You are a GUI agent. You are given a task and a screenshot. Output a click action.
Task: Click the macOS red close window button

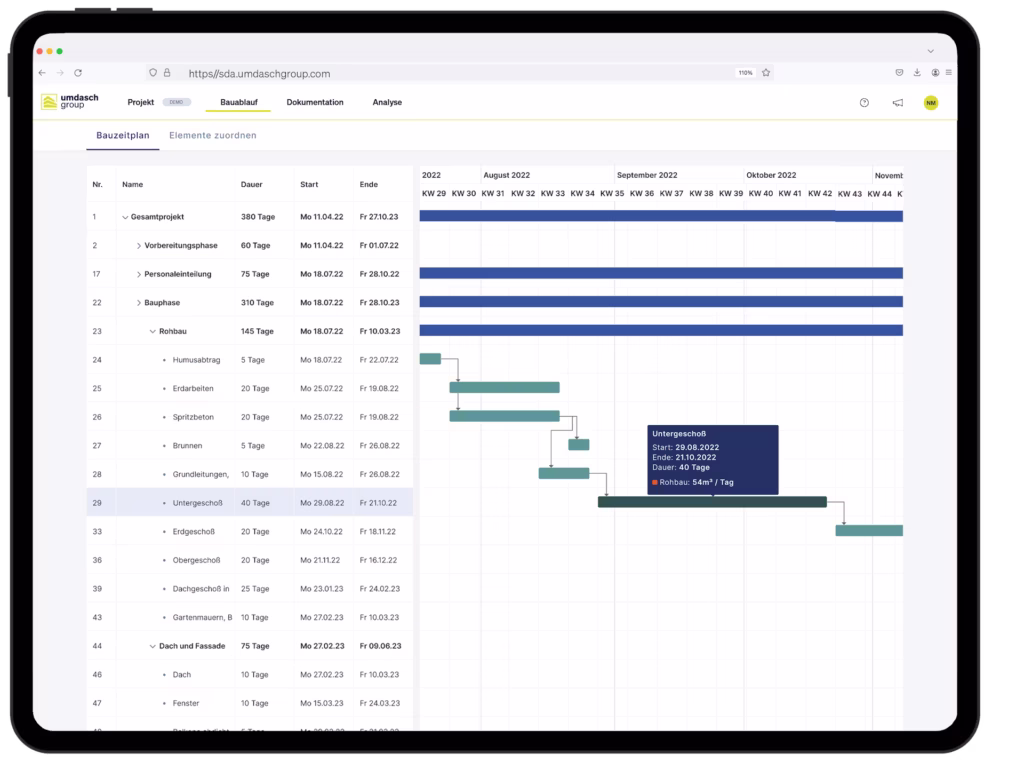coord(40,51)
